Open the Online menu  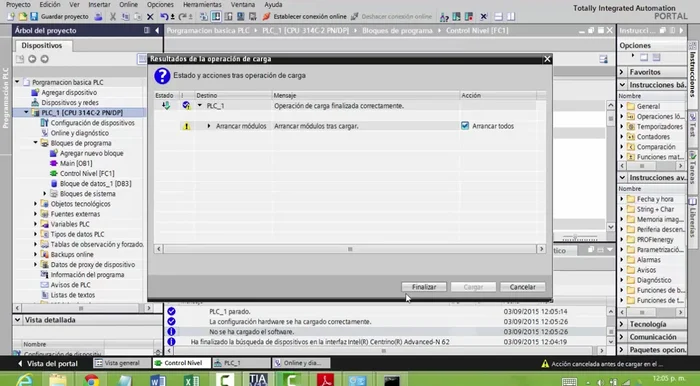point(128,4)
